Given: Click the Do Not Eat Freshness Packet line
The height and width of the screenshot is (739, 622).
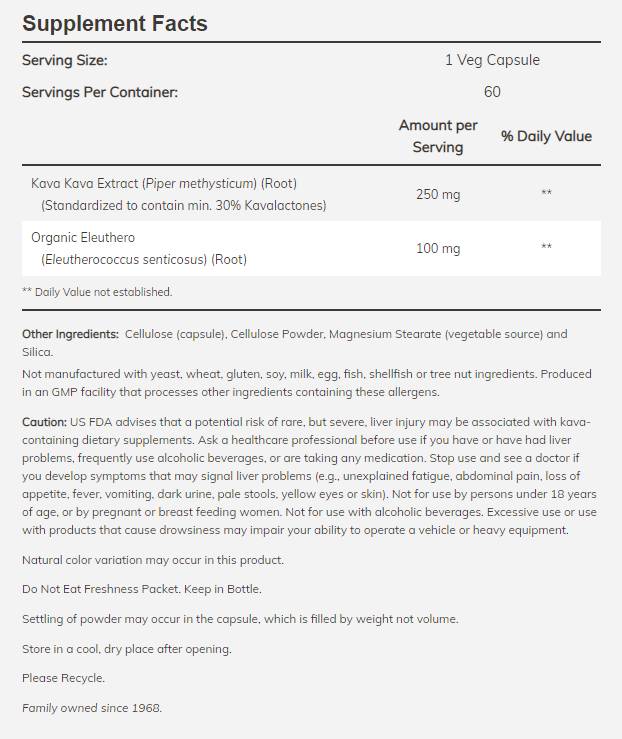Looking at the screenshot, I should click(x=142, y=589).
